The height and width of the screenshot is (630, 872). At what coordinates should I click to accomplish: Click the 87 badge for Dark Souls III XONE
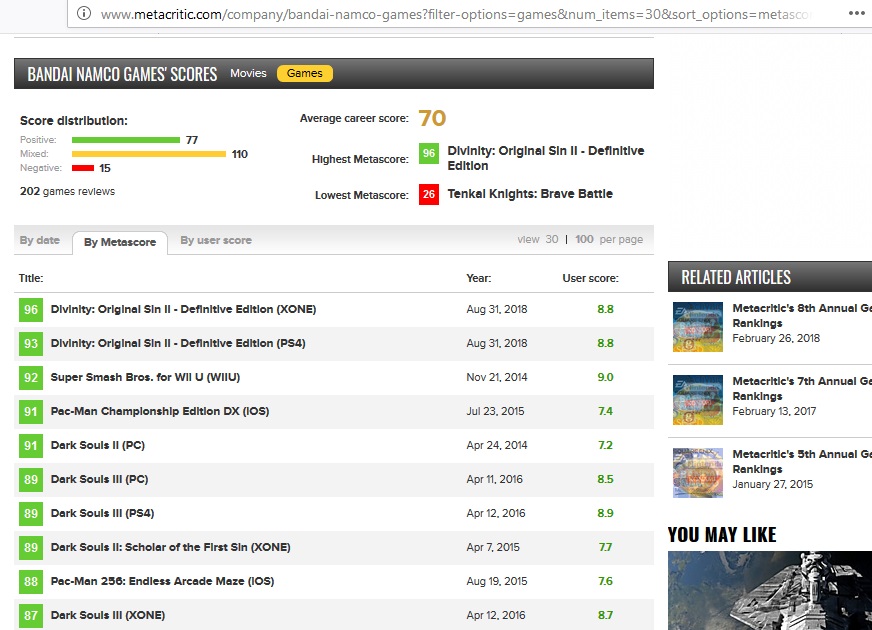31,615
